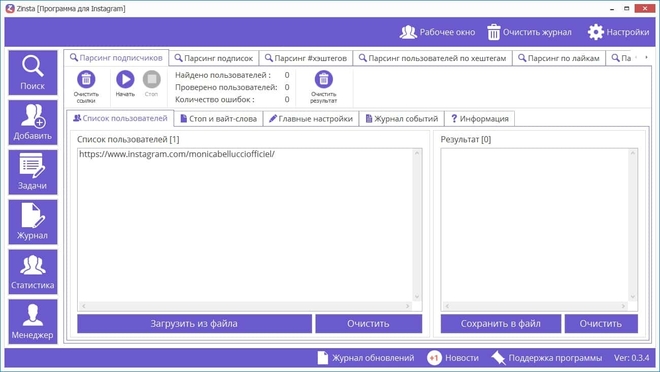Select the Стоп и вайт-слова sub-tab
This screenshot has height=372, width=660.
tap(218, 119)
